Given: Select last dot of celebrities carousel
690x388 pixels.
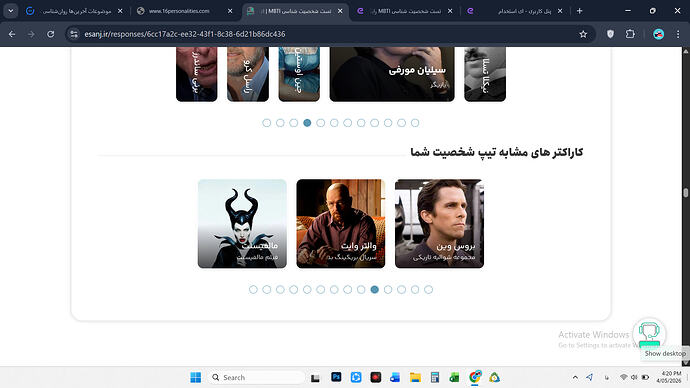Looking at the screenshot, I should point(415,123).
